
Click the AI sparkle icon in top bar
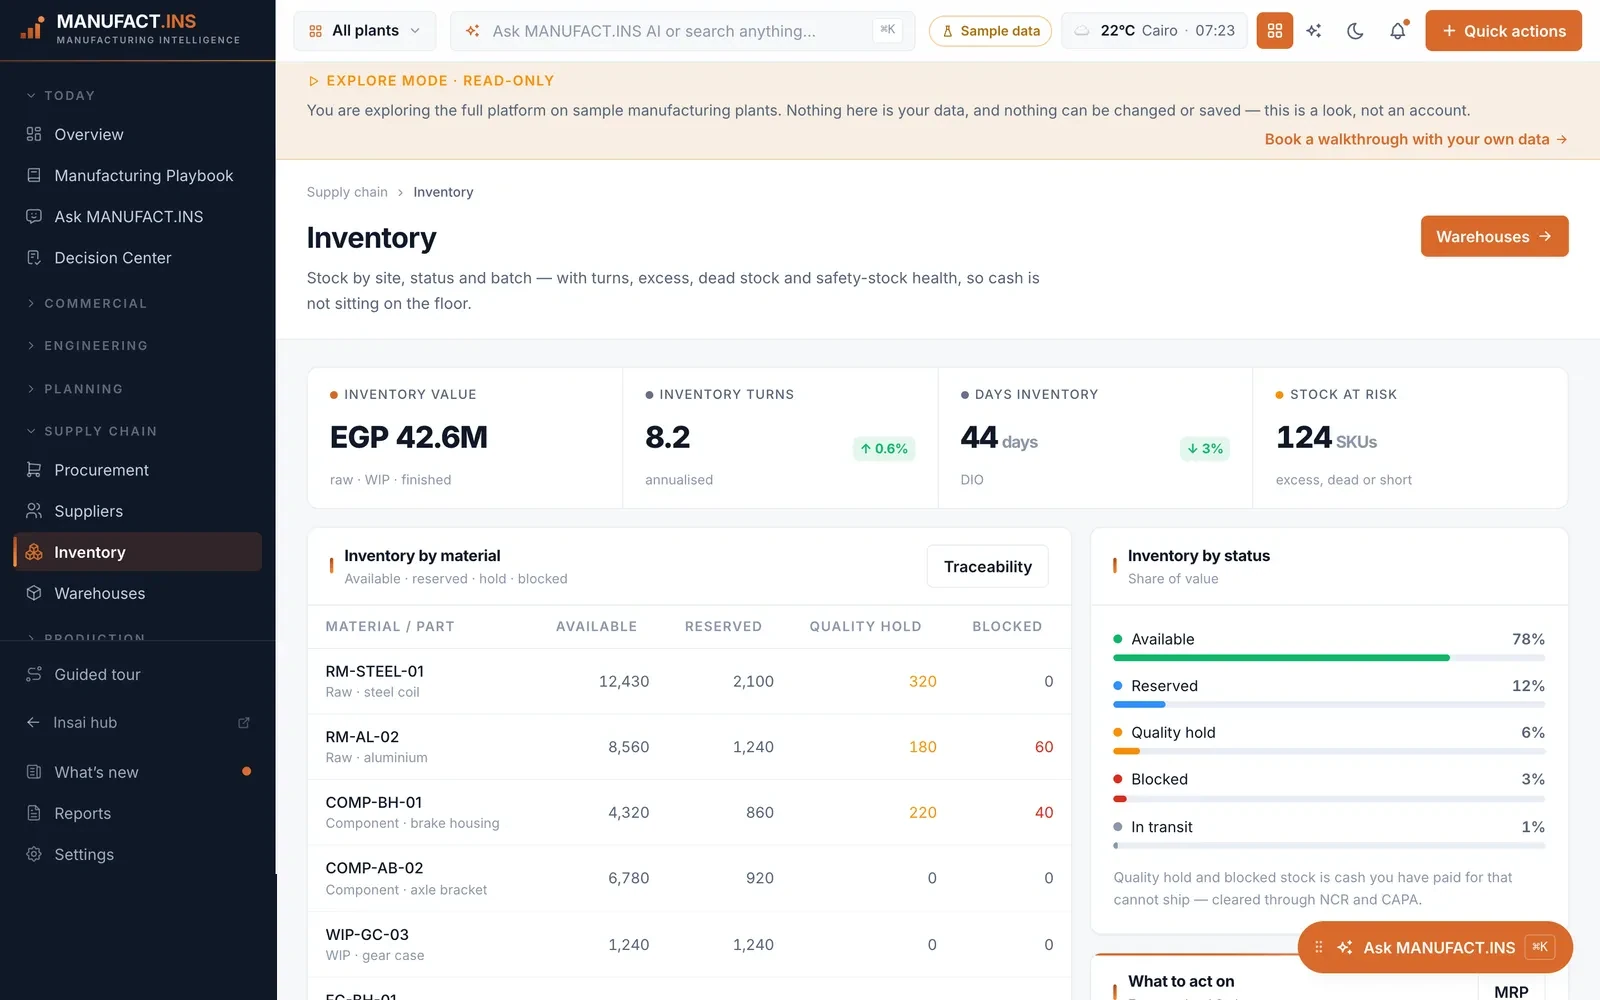pyautogui.click(x=1314, y=31)
